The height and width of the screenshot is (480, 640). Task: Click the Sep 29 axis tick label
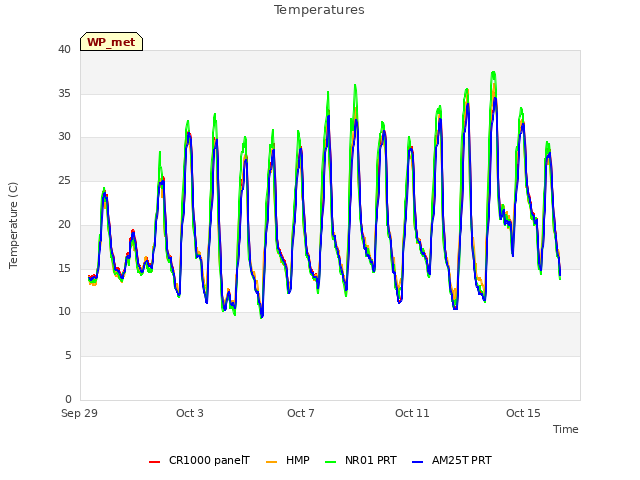tap(79, 413)
